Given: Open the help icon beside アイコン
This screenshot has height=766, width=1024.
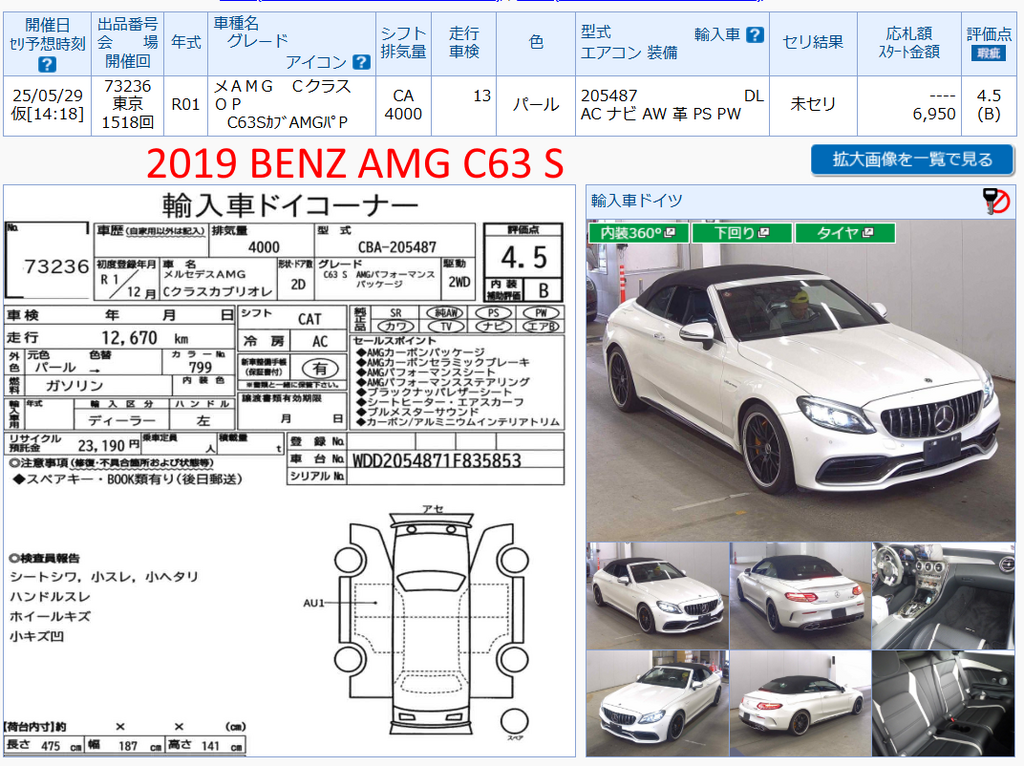Looking at the screenshot, I should 361,62.
